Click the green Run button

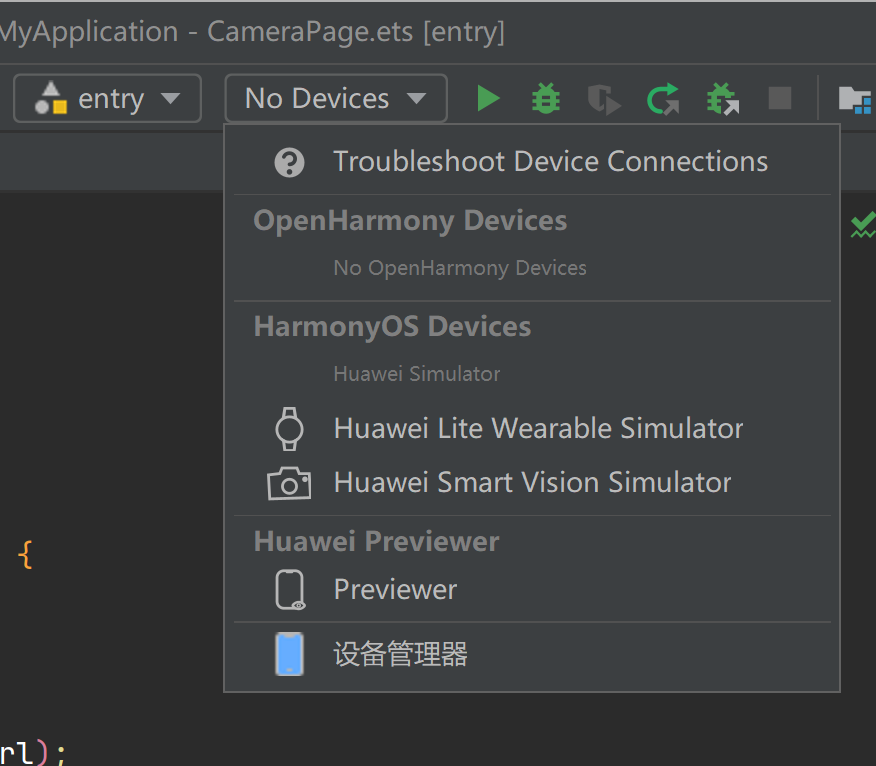click(488, 99)
